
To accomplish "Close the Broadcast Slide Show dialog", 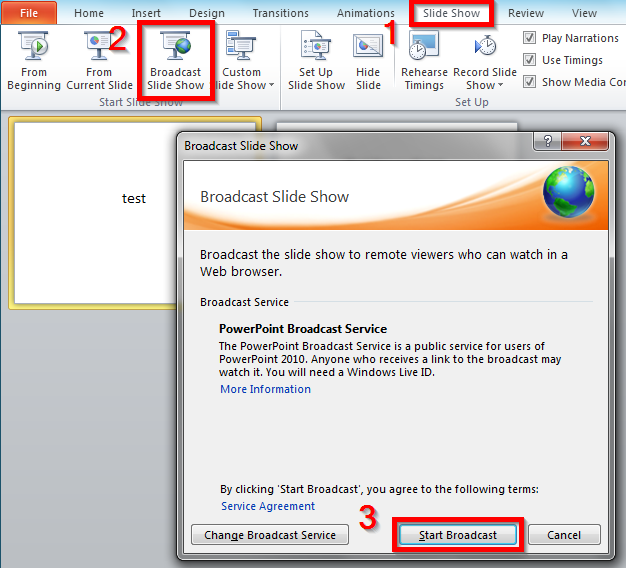I will click(585, 141).
